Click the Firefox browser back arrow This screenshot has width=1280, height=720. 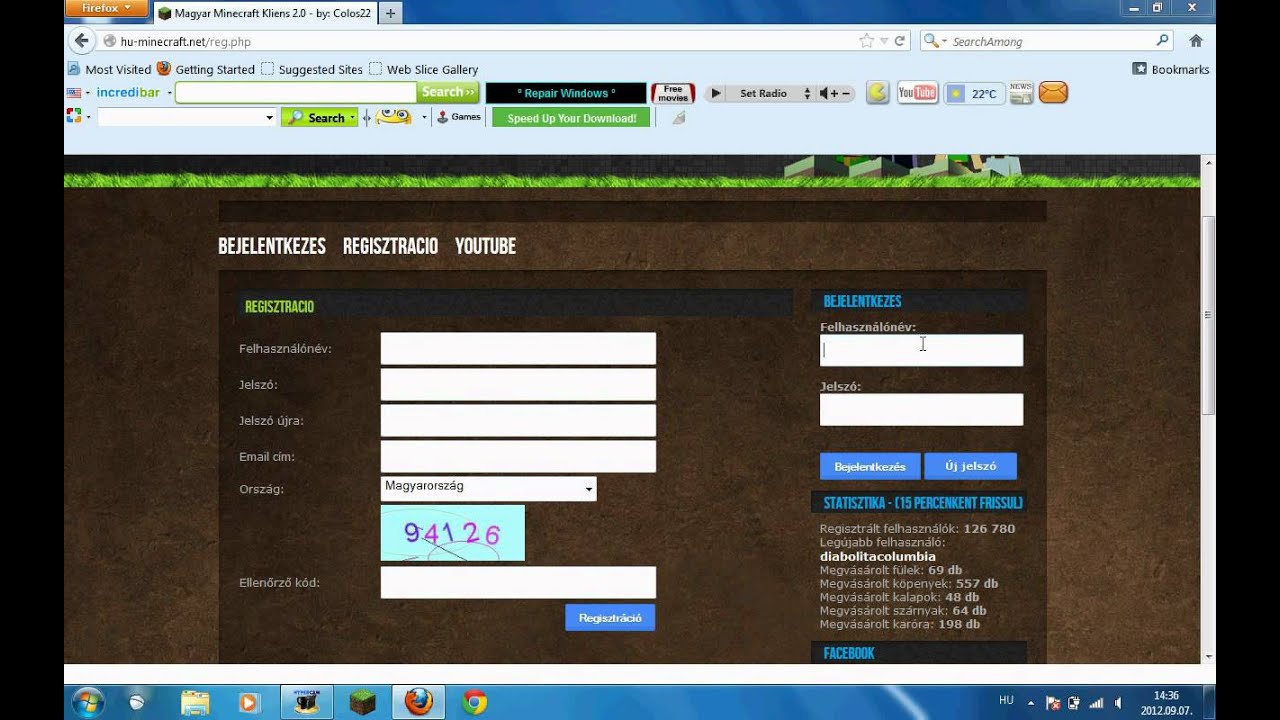click(82, 41)
